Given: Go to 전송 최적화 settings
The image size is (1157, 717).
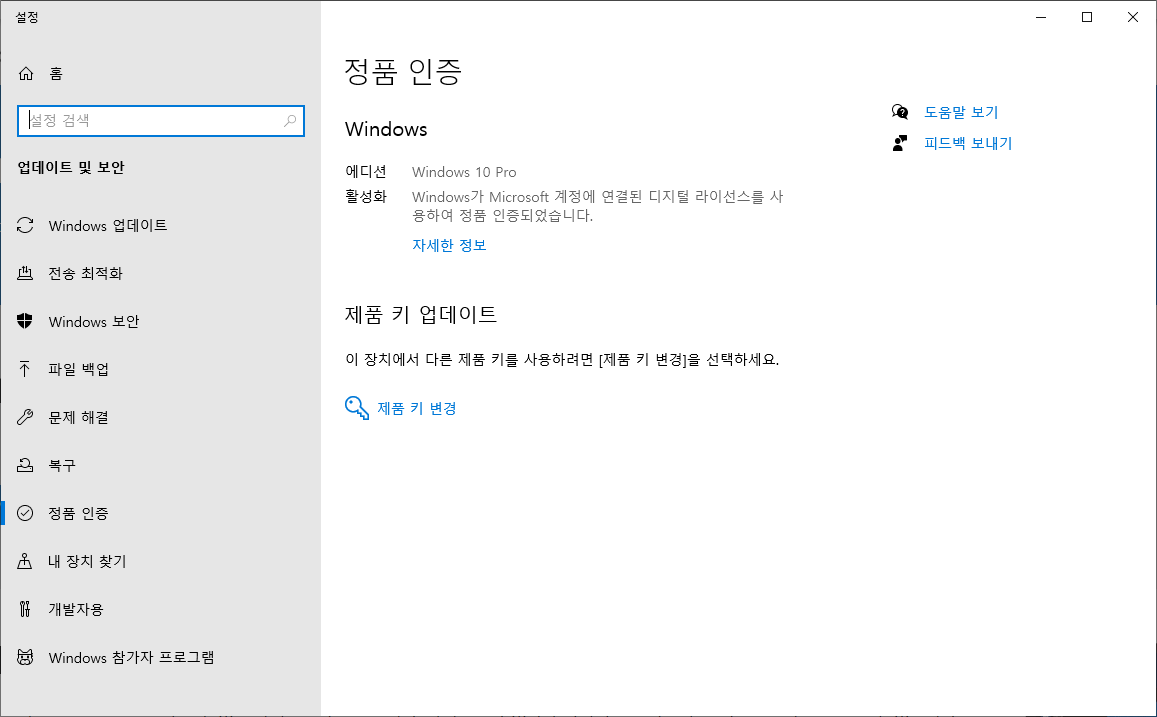Looking at the screenshot, I should [x=85, y=274].
